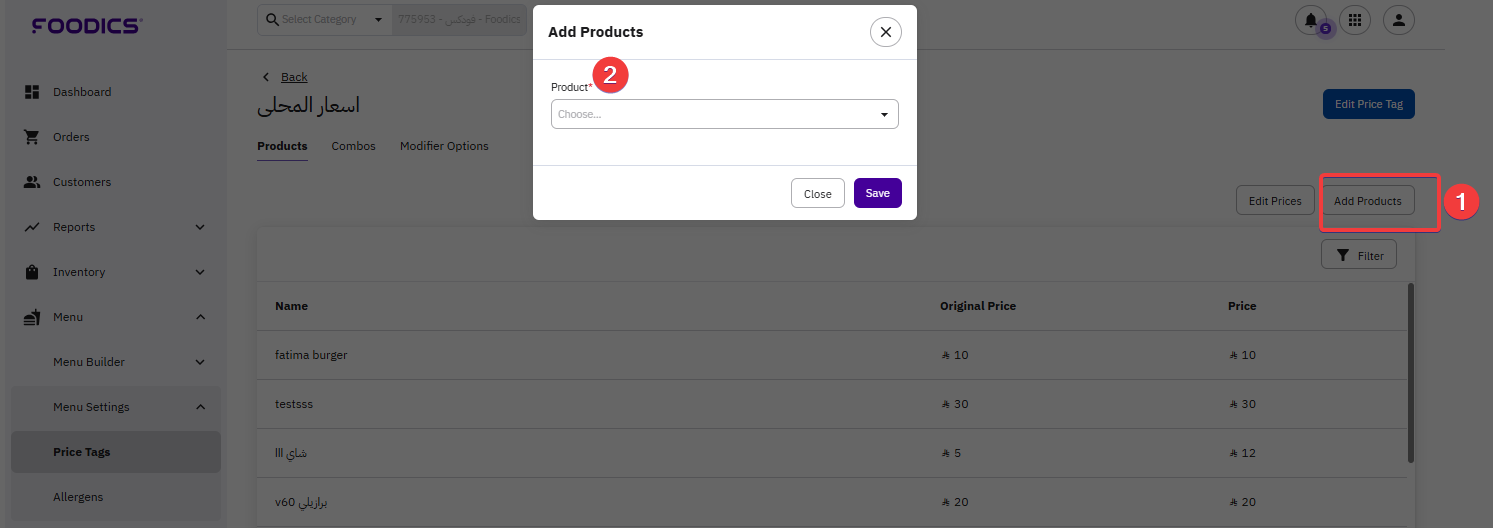Open the Select Category dropdown
1493x528 pixels.
[325, 20]
